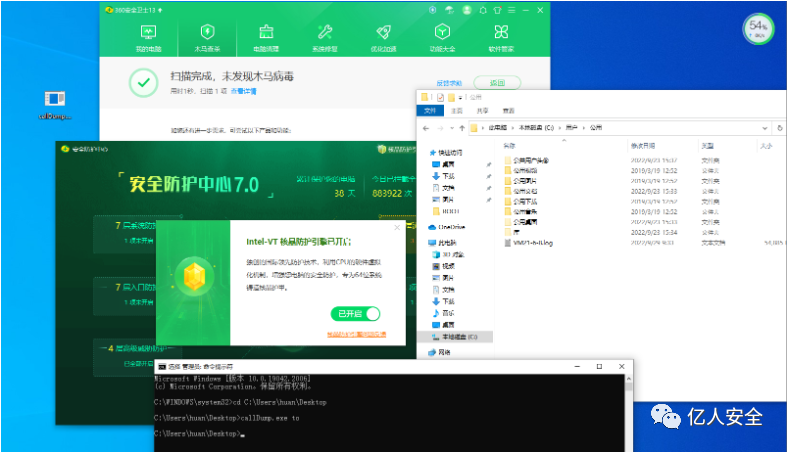This screenshot has width=789, height=452.
Task: Toggle the 已开启 Intel-VT protection switch
Action: (x=355, y=314)
